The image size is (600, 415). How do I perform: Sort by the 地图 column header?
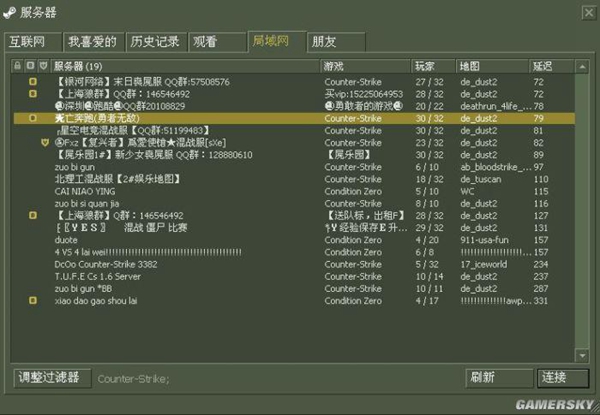point(492,66)
